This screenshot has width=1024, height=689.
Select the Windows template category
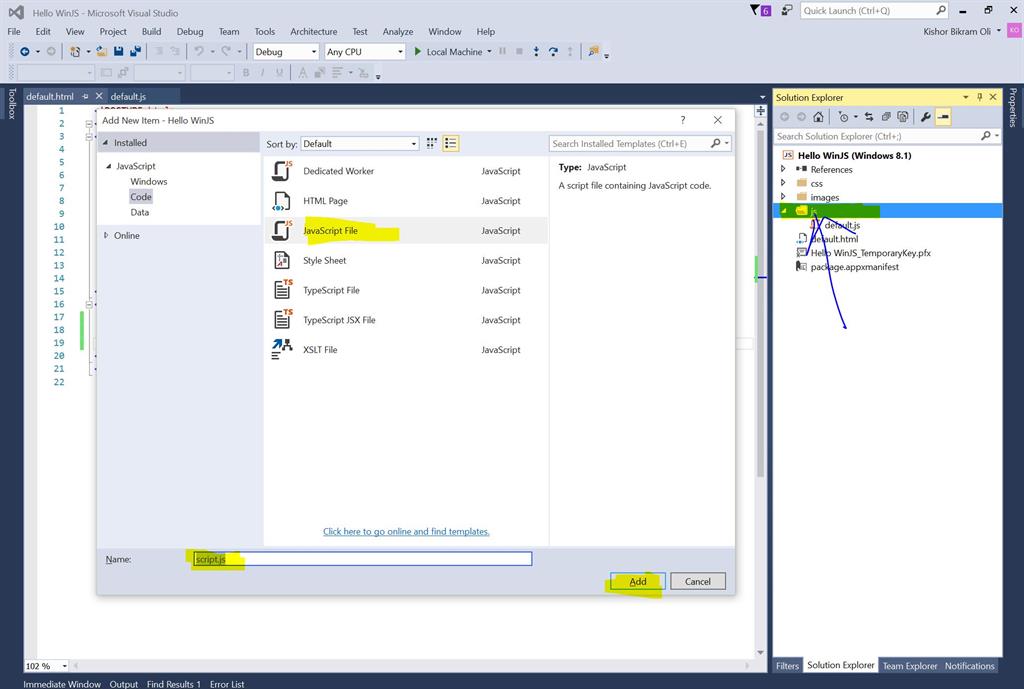point(149,182)
